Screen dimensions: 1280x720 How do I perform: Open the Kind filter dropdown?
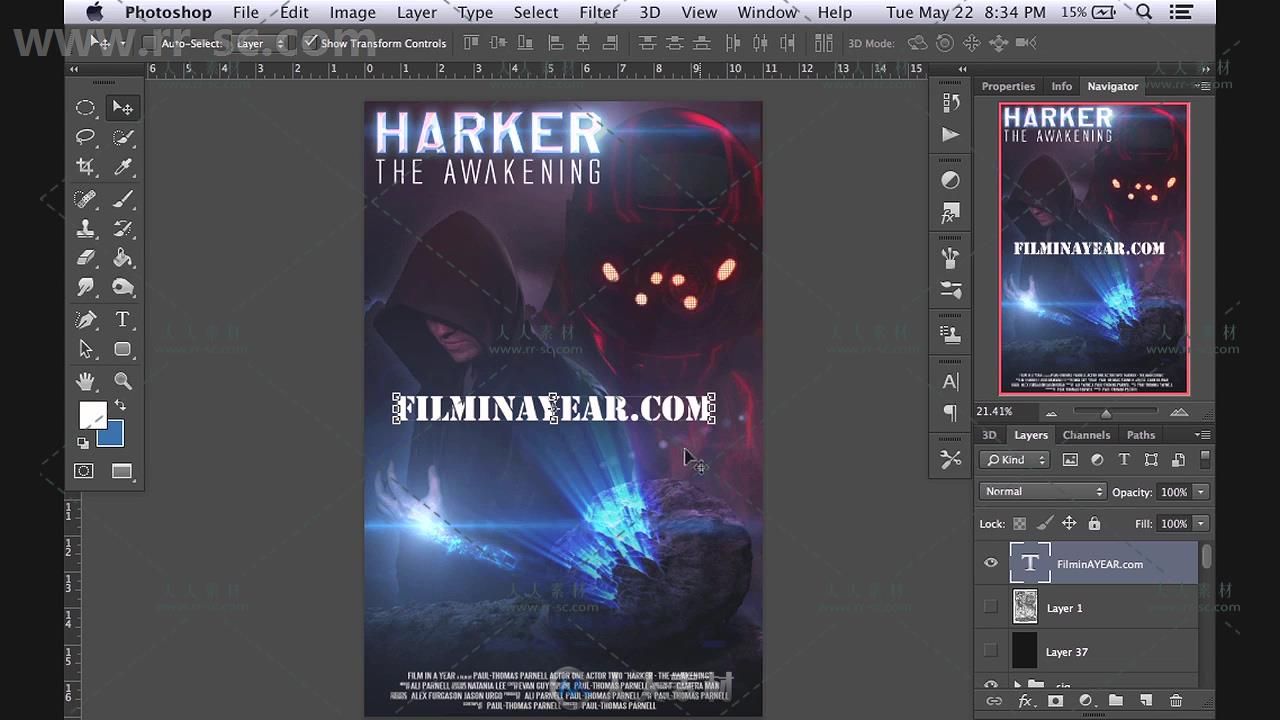click(x=1015, y=460)
